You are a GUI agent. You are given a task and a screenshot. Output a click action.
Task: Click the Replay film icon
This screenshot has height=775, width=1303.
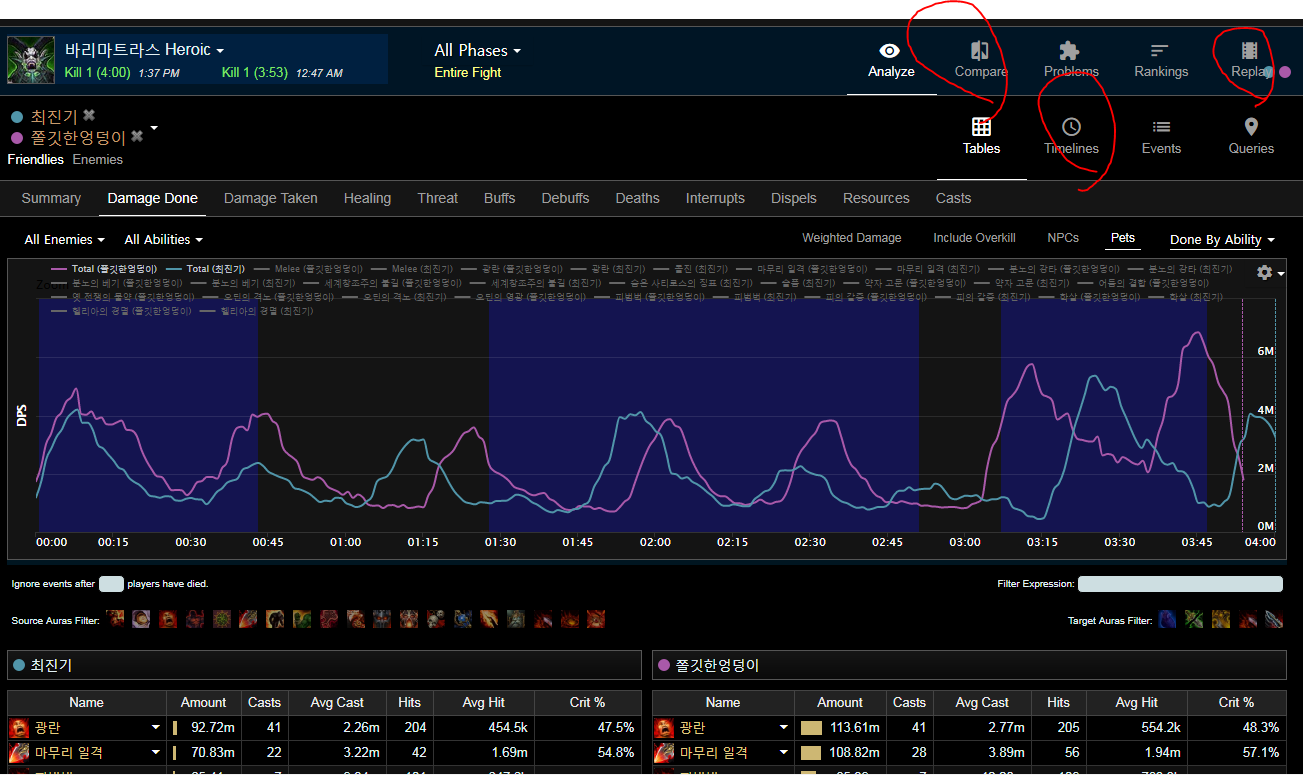pos(1249,51)
